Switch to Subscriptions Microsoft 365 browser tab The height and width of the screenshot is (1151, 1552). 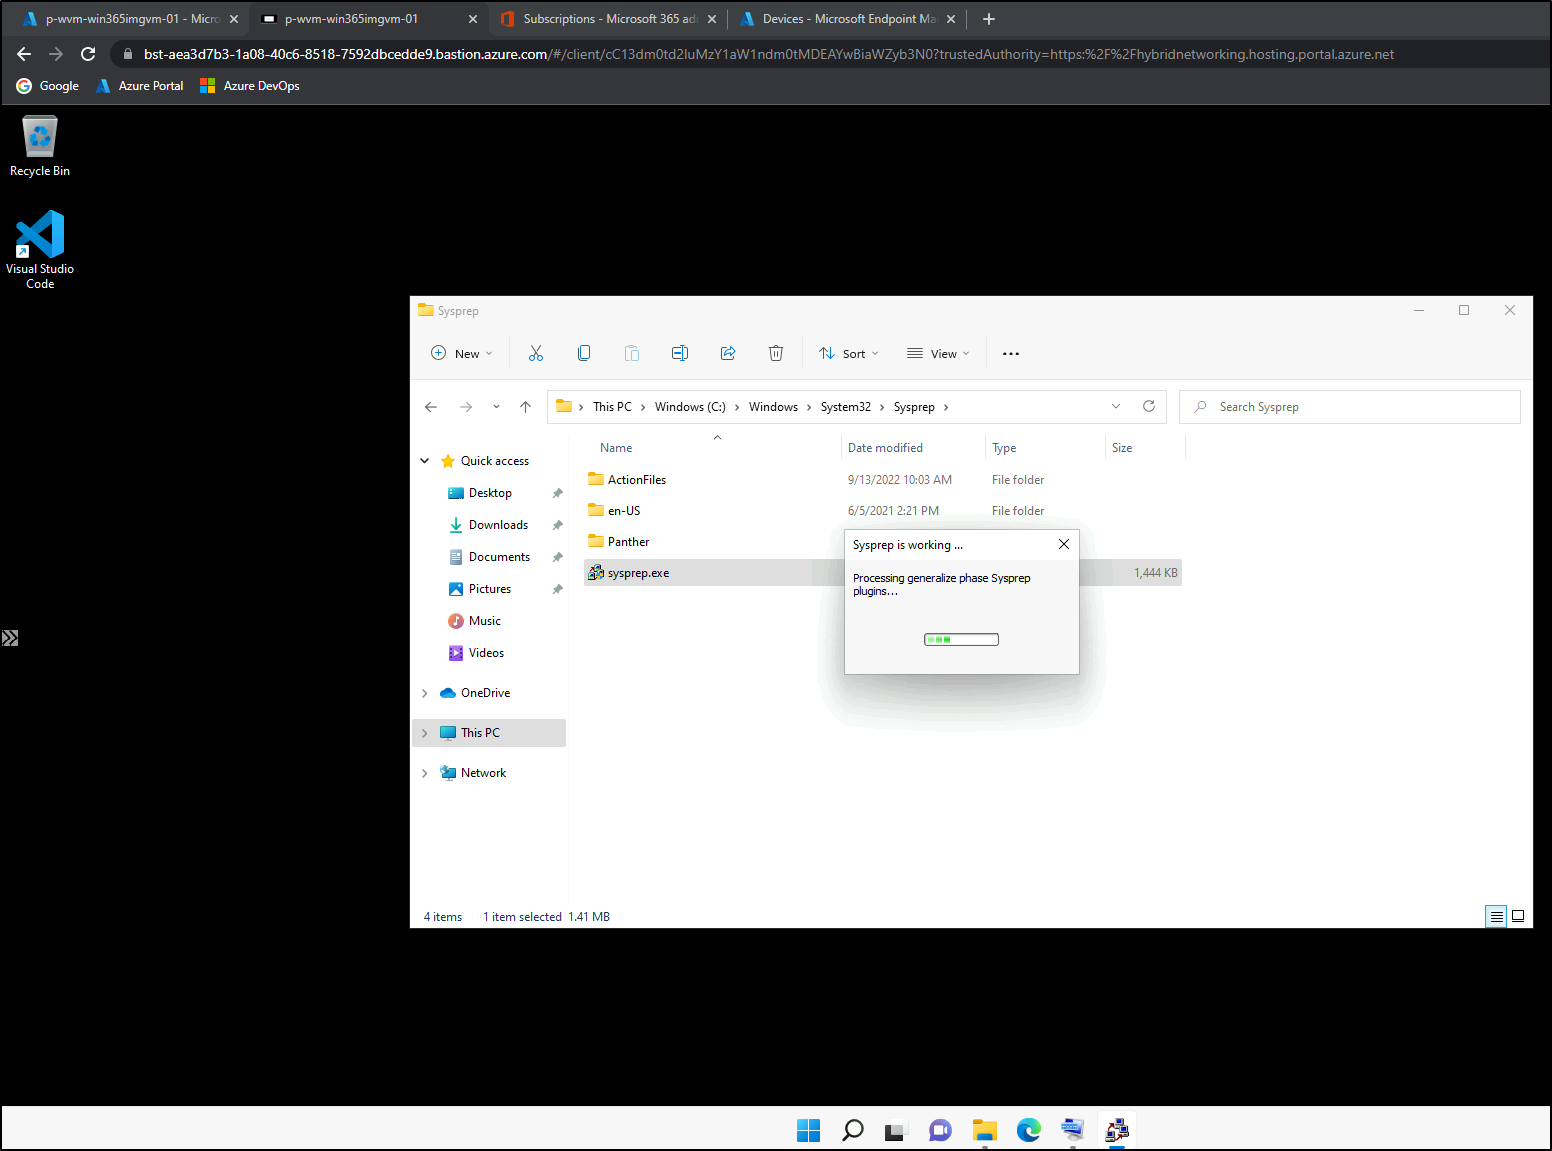click(608, 19)
